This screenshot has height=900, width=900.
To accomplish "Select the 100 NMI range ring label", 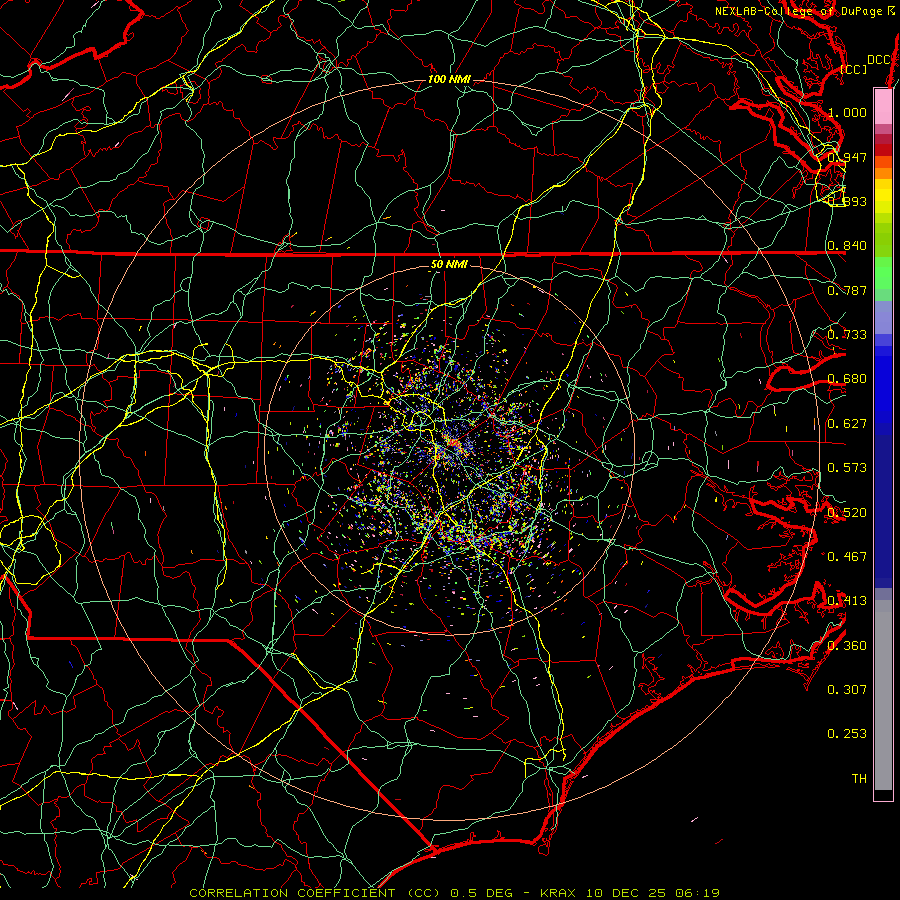I will (x=449, y=79).
